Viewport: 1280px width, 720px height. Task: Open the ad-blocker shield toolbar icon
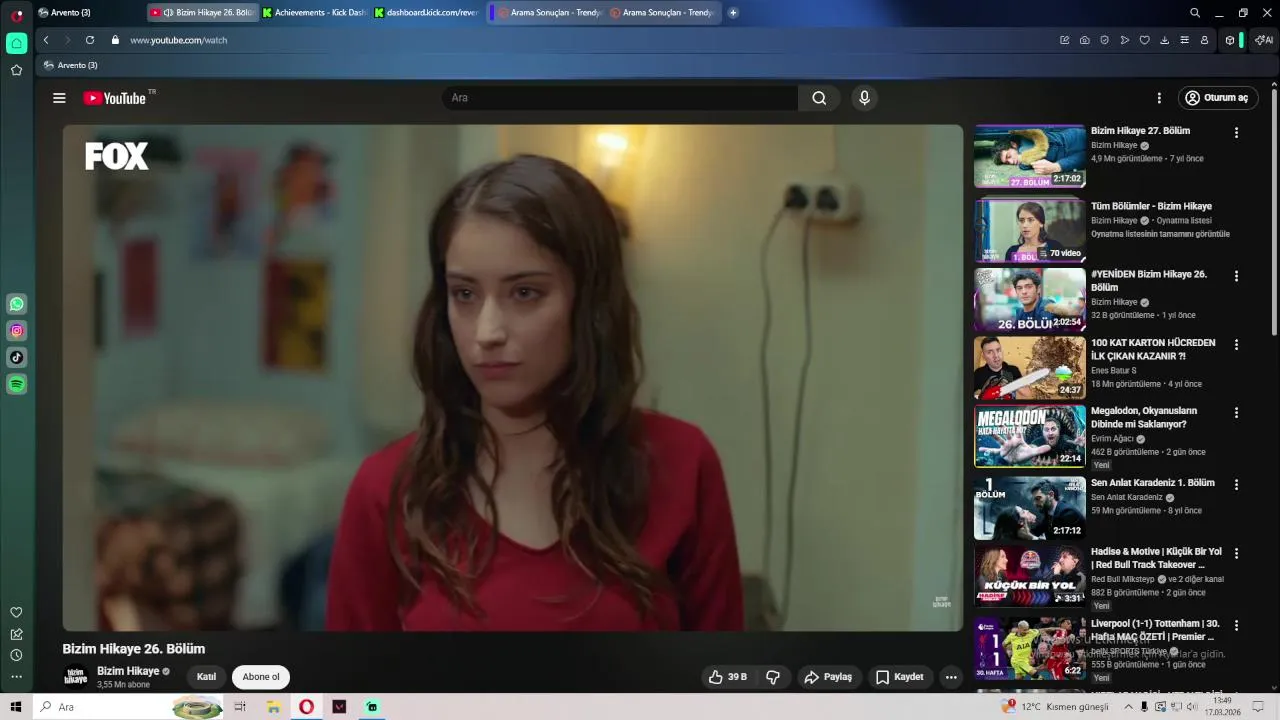[x=1105, y=40]
